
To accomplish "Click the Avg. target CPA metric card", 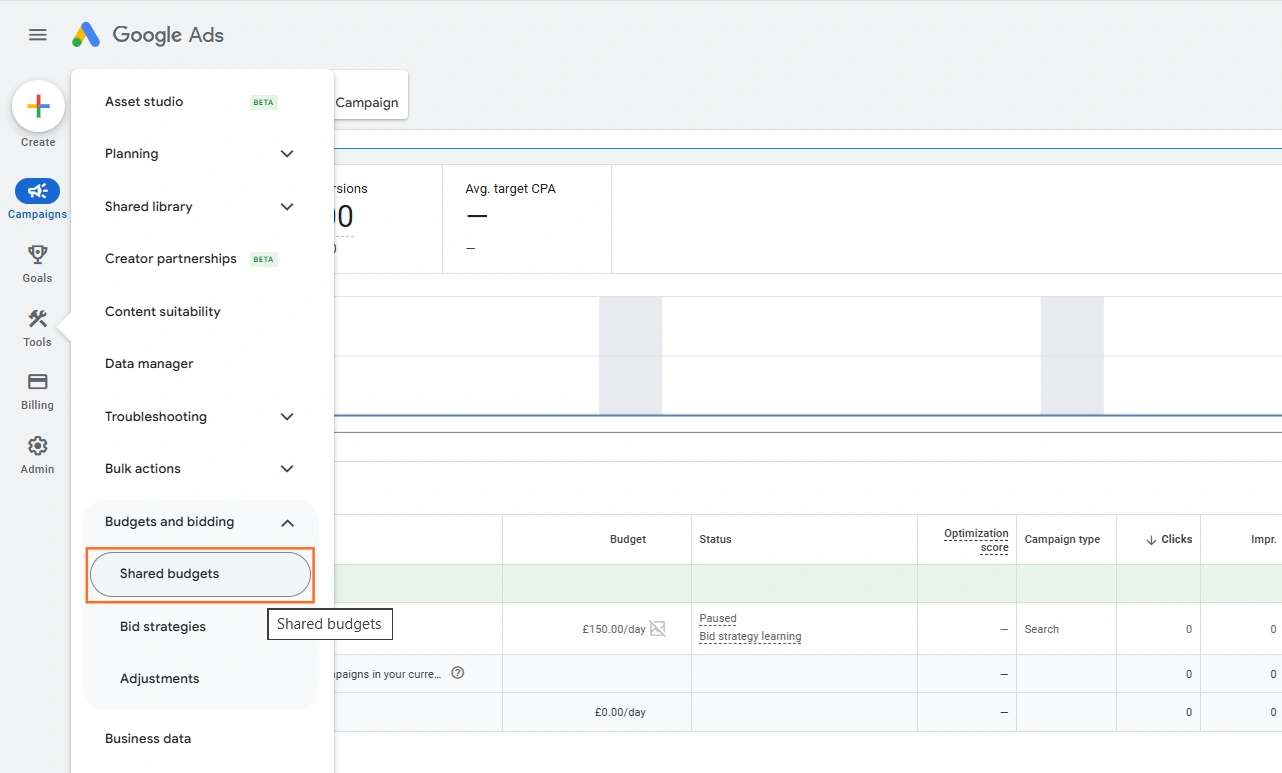I will [x=527, y=219].
